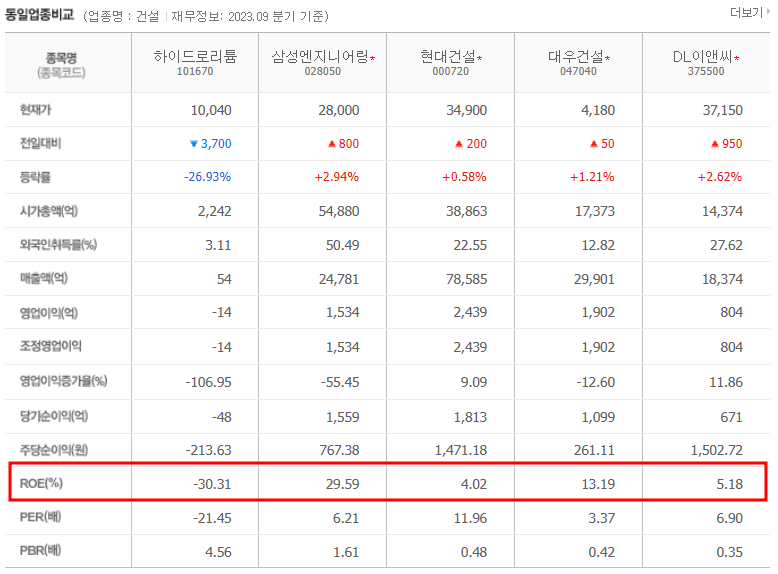The height and width of the screenshot is (574, 778).
Task: Click the 현재가 row label
Action: click(x=35, y=110)
